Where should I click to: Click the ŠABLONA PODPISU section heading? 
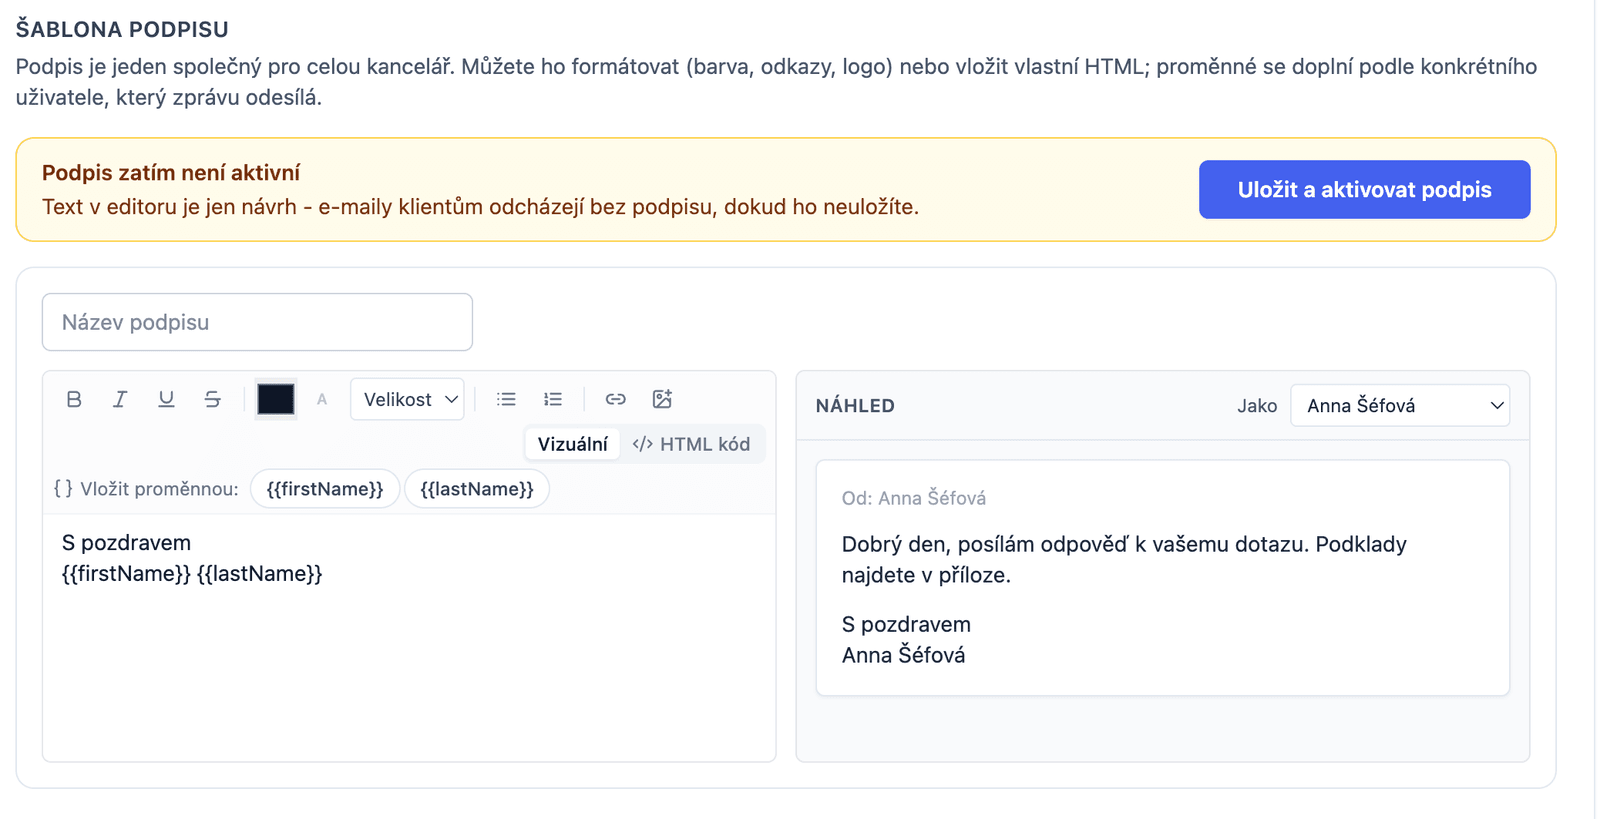[122, 30]
